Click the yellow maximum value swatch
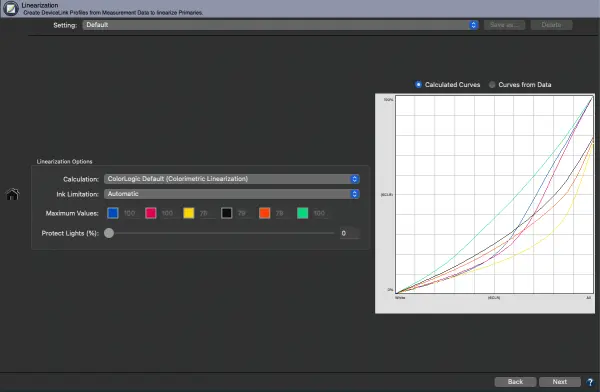This screenshot has width=600, height=392. point(189,213)
